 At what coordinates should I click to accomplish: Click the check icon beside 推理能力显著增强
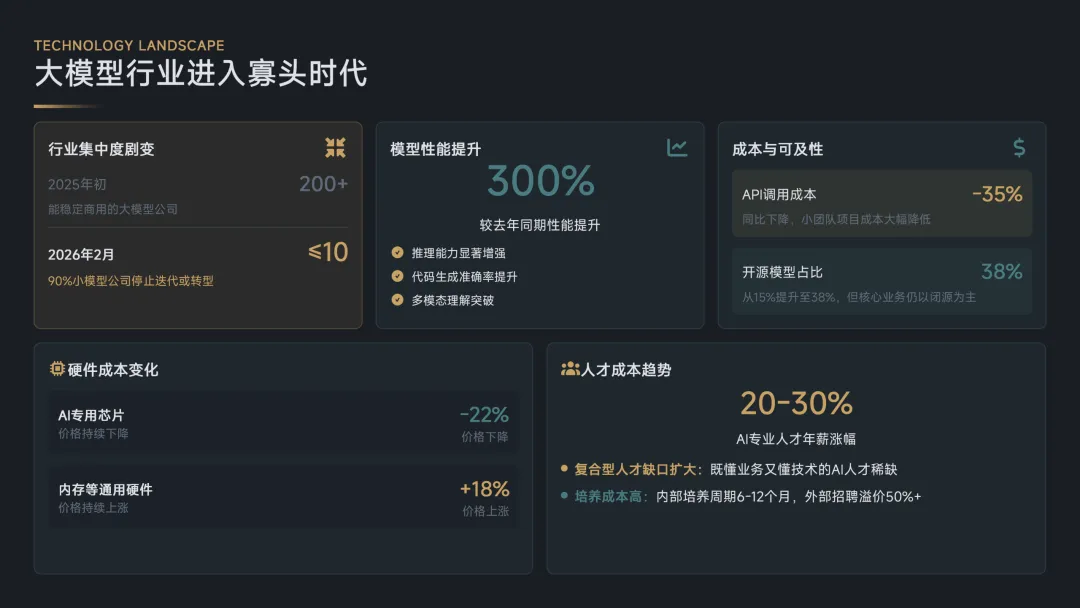click(x=397, y=253)
